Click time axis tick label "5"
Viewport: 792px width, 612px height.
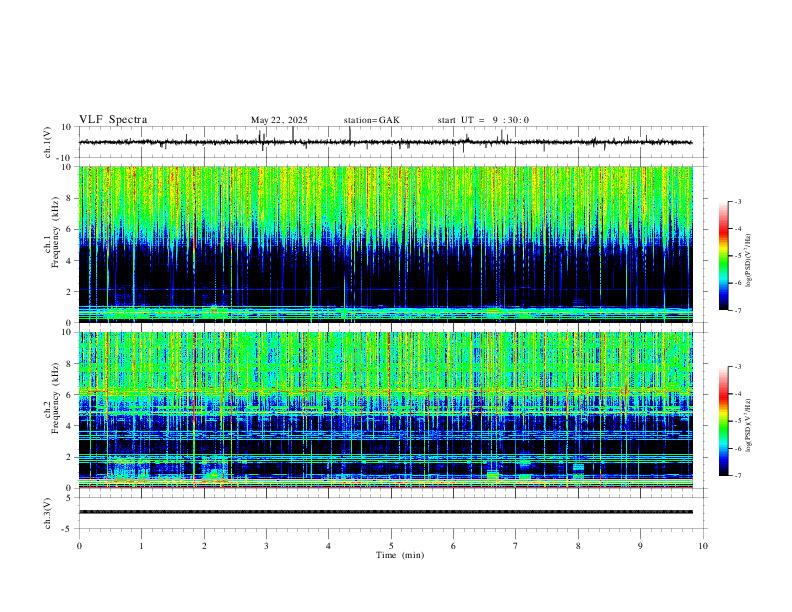click(x=391, y=546)
